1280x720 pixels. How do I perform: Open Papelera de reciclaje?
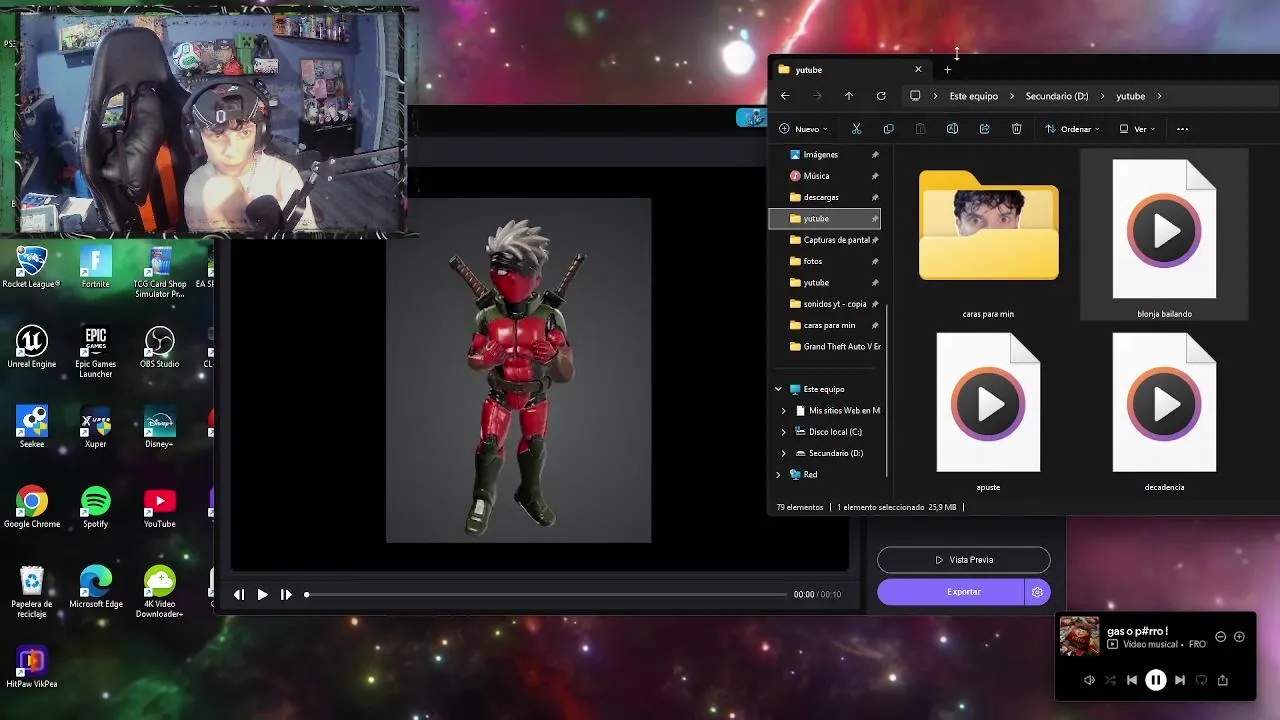click(x=31, y=591)
